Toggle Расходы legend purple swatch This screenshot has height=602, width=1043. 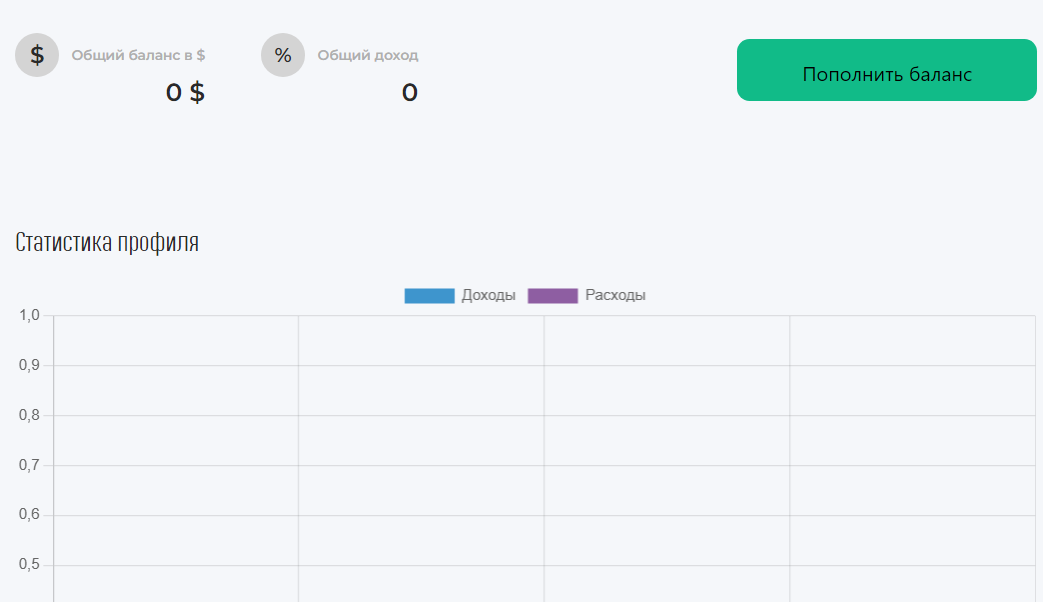click(553, 295)
